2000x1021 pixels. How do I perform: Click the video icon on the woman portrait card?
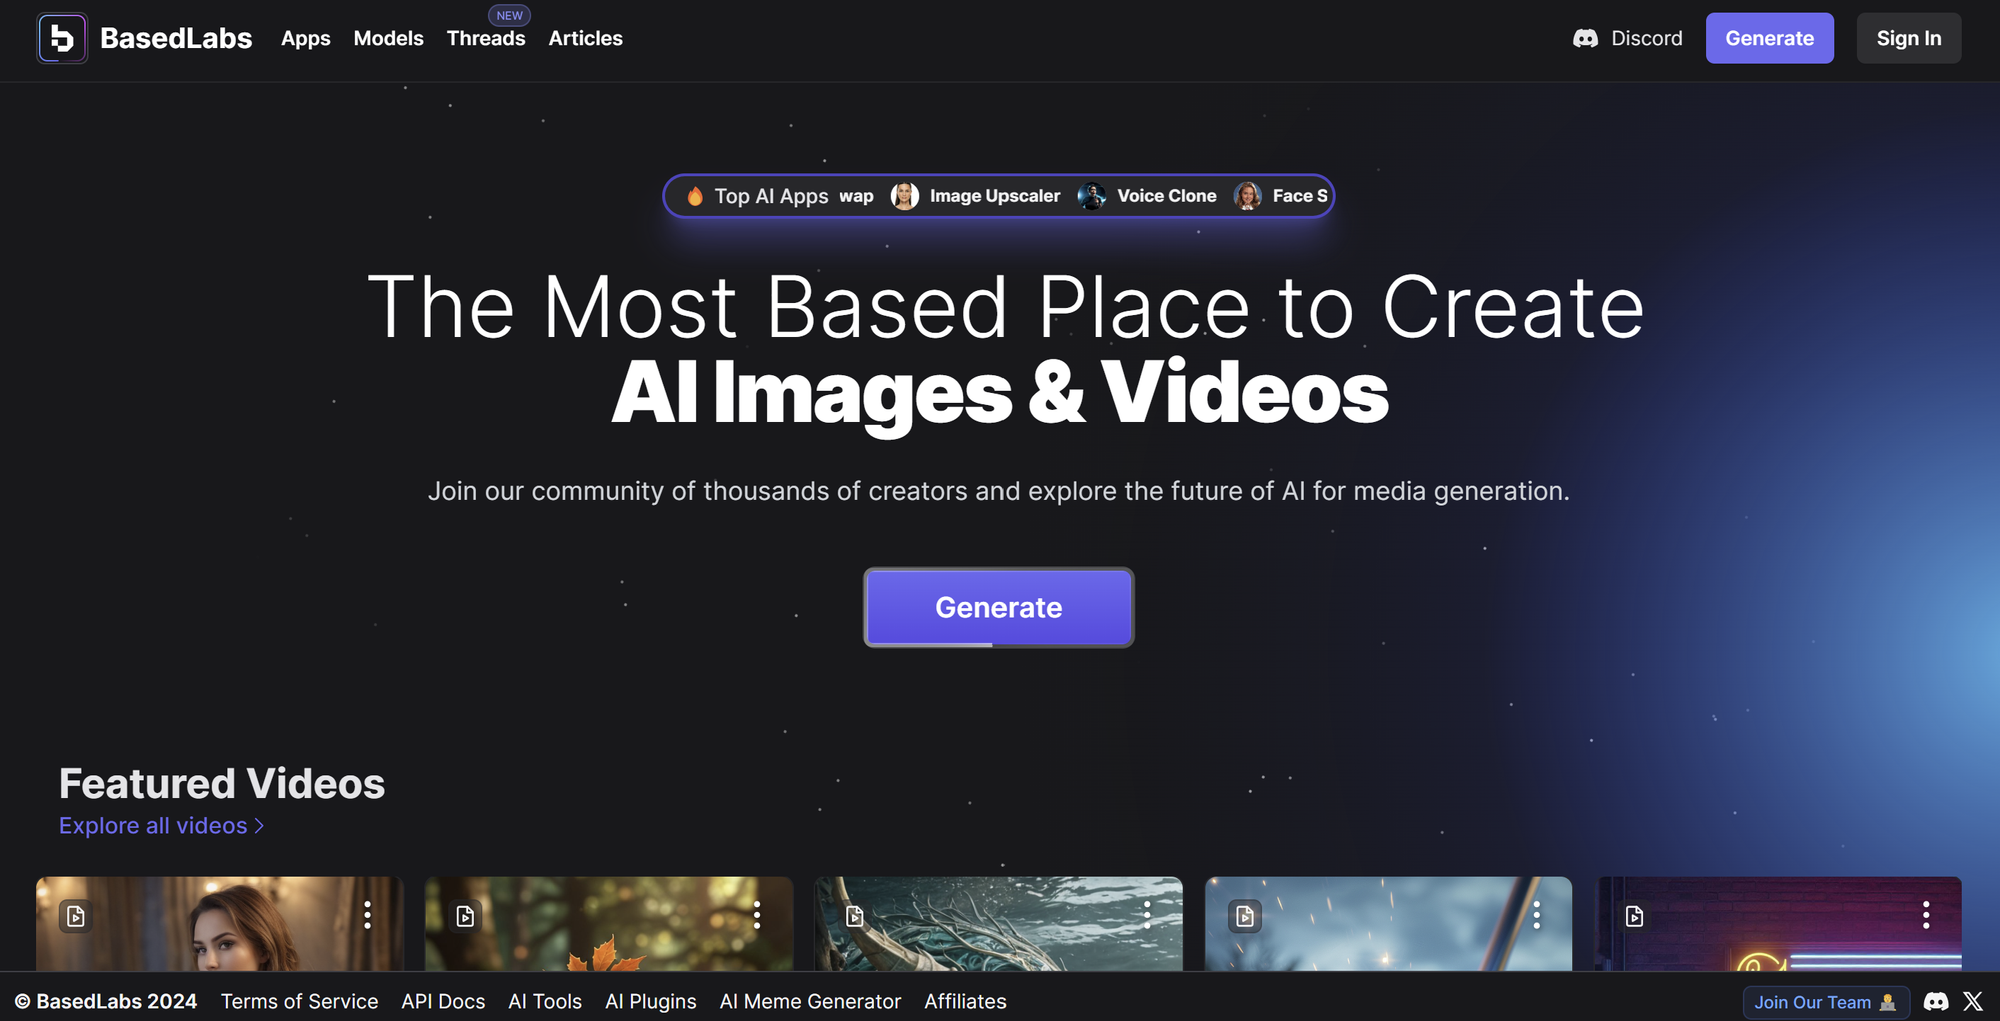tap(76, 916)
